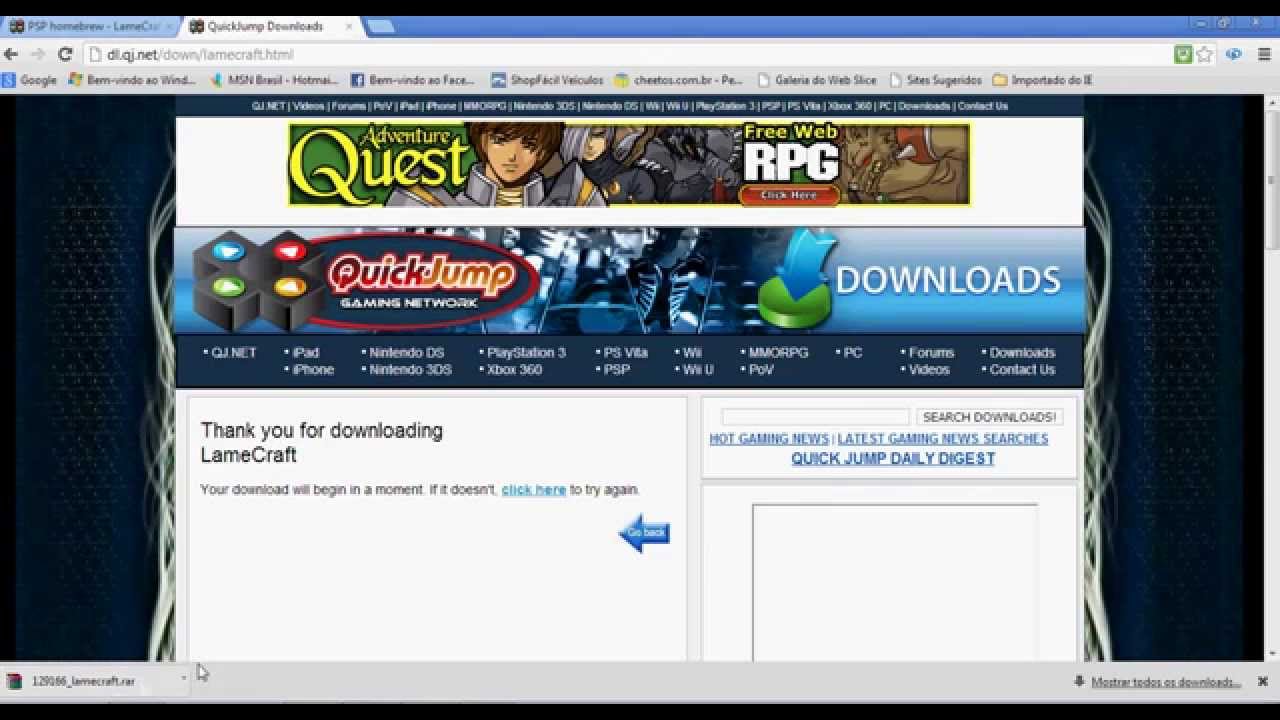Click the SEARCH DOWNLOADS! button
This screenshot has width=1280, height=720.
click(x=989, y=417)
